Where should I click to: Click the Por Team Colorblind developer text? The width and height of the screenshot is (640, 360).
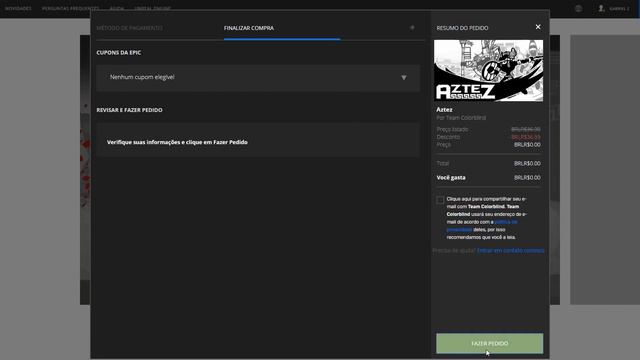pyautogui.click(x=461, y=118)
